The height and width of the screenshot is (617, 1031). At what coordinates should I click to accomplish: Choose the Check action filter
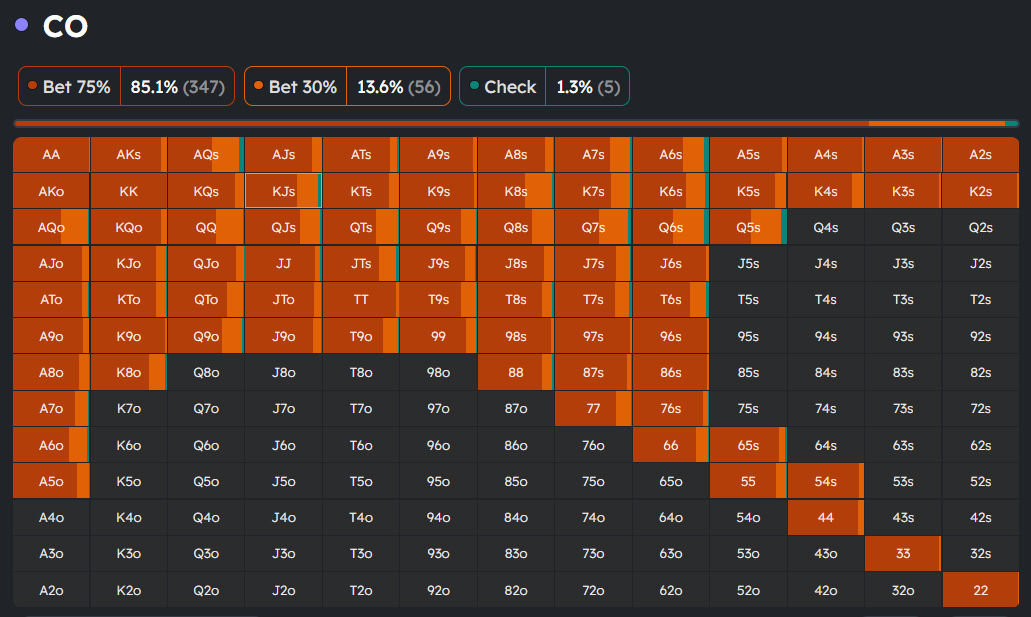[x=544, y=87]
